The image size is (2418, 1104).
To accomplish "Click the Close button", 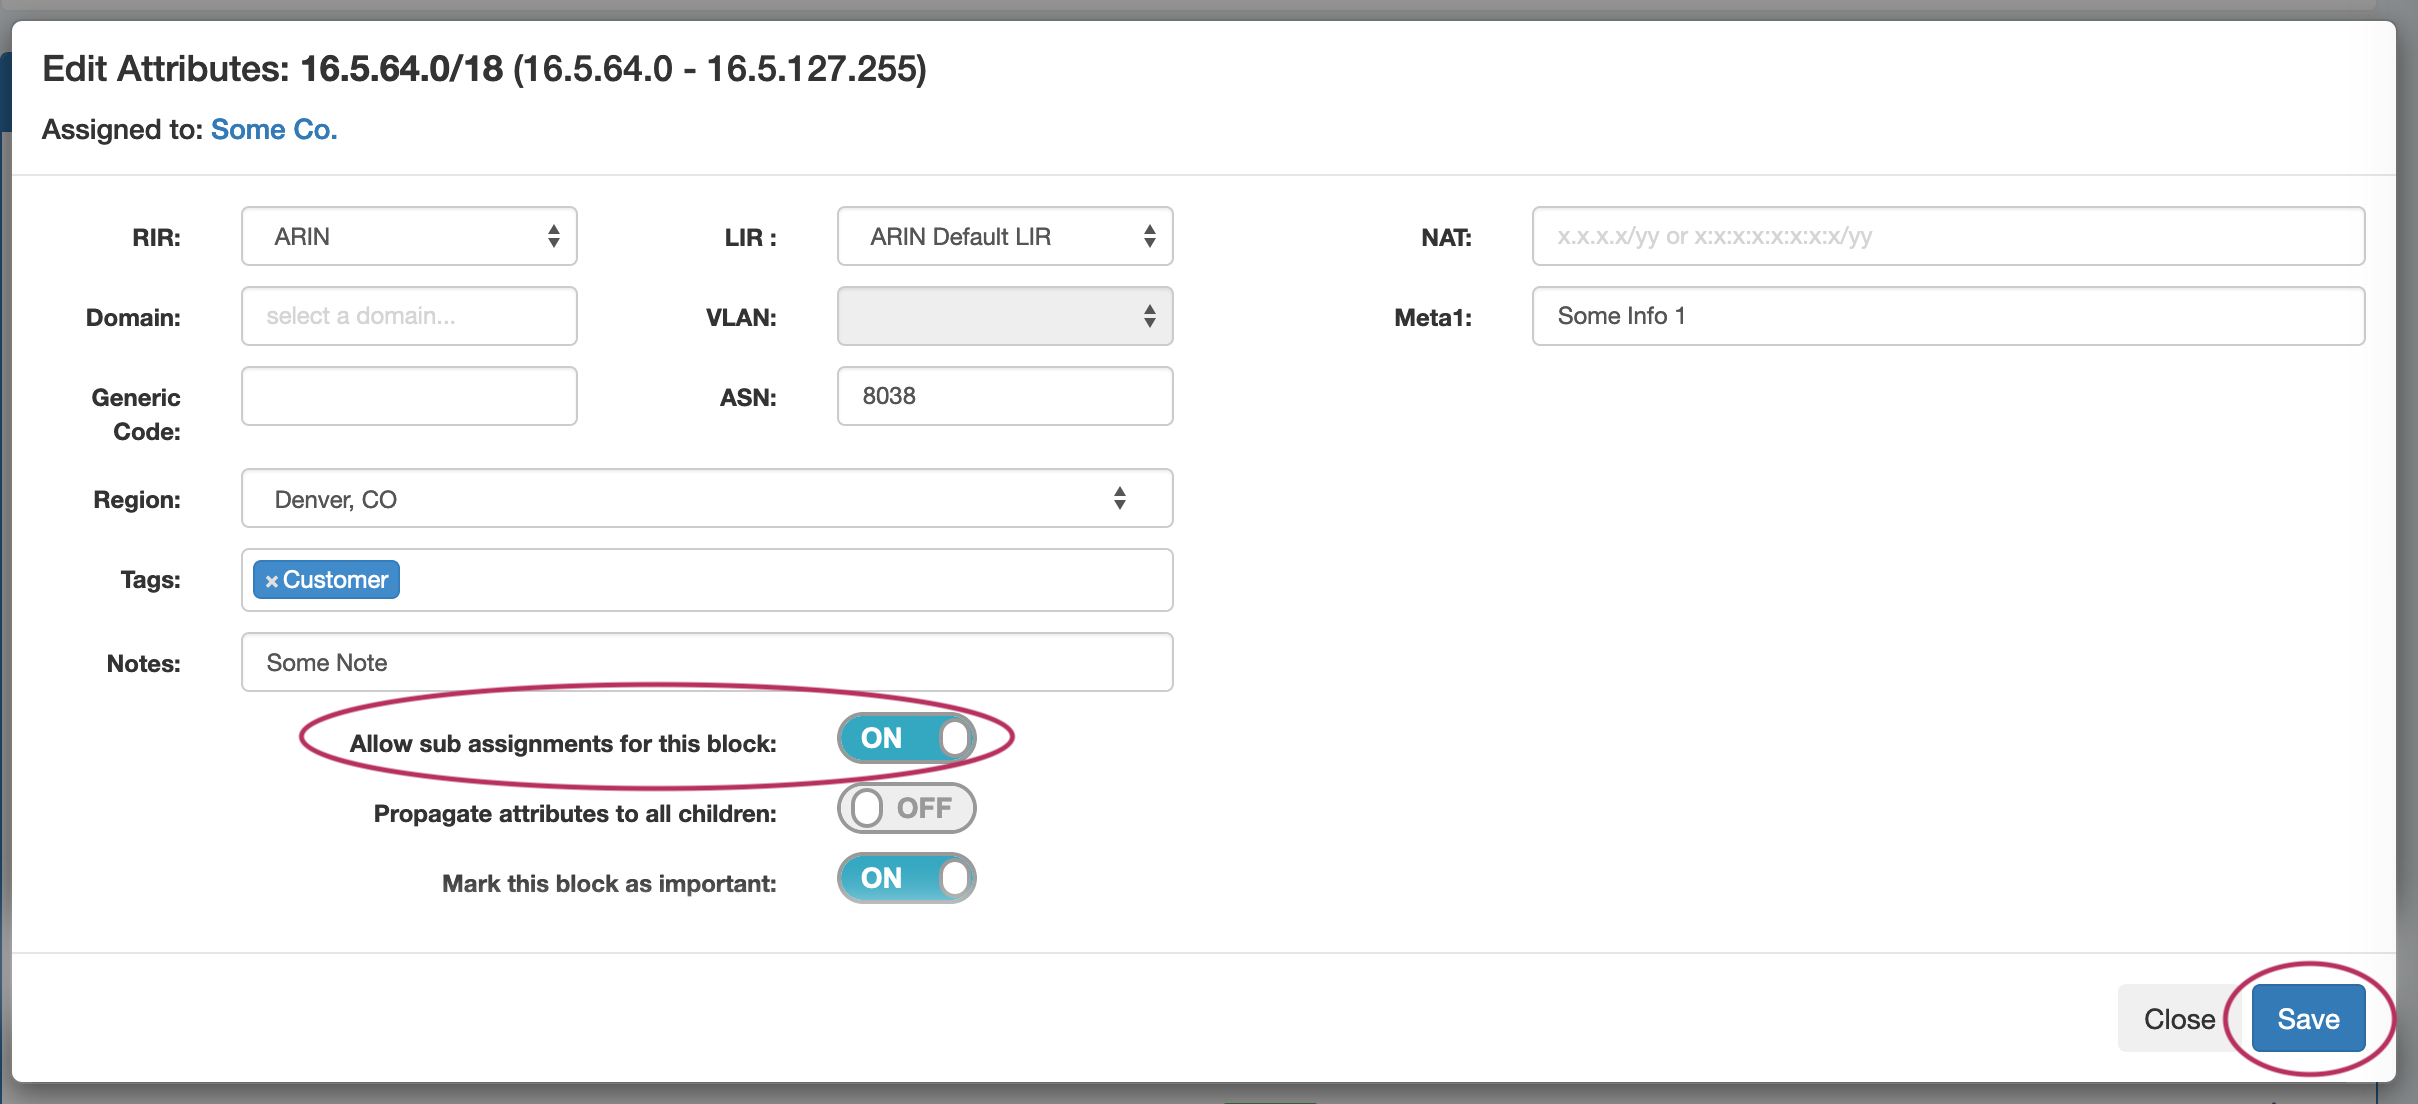I will 2179,1018.
